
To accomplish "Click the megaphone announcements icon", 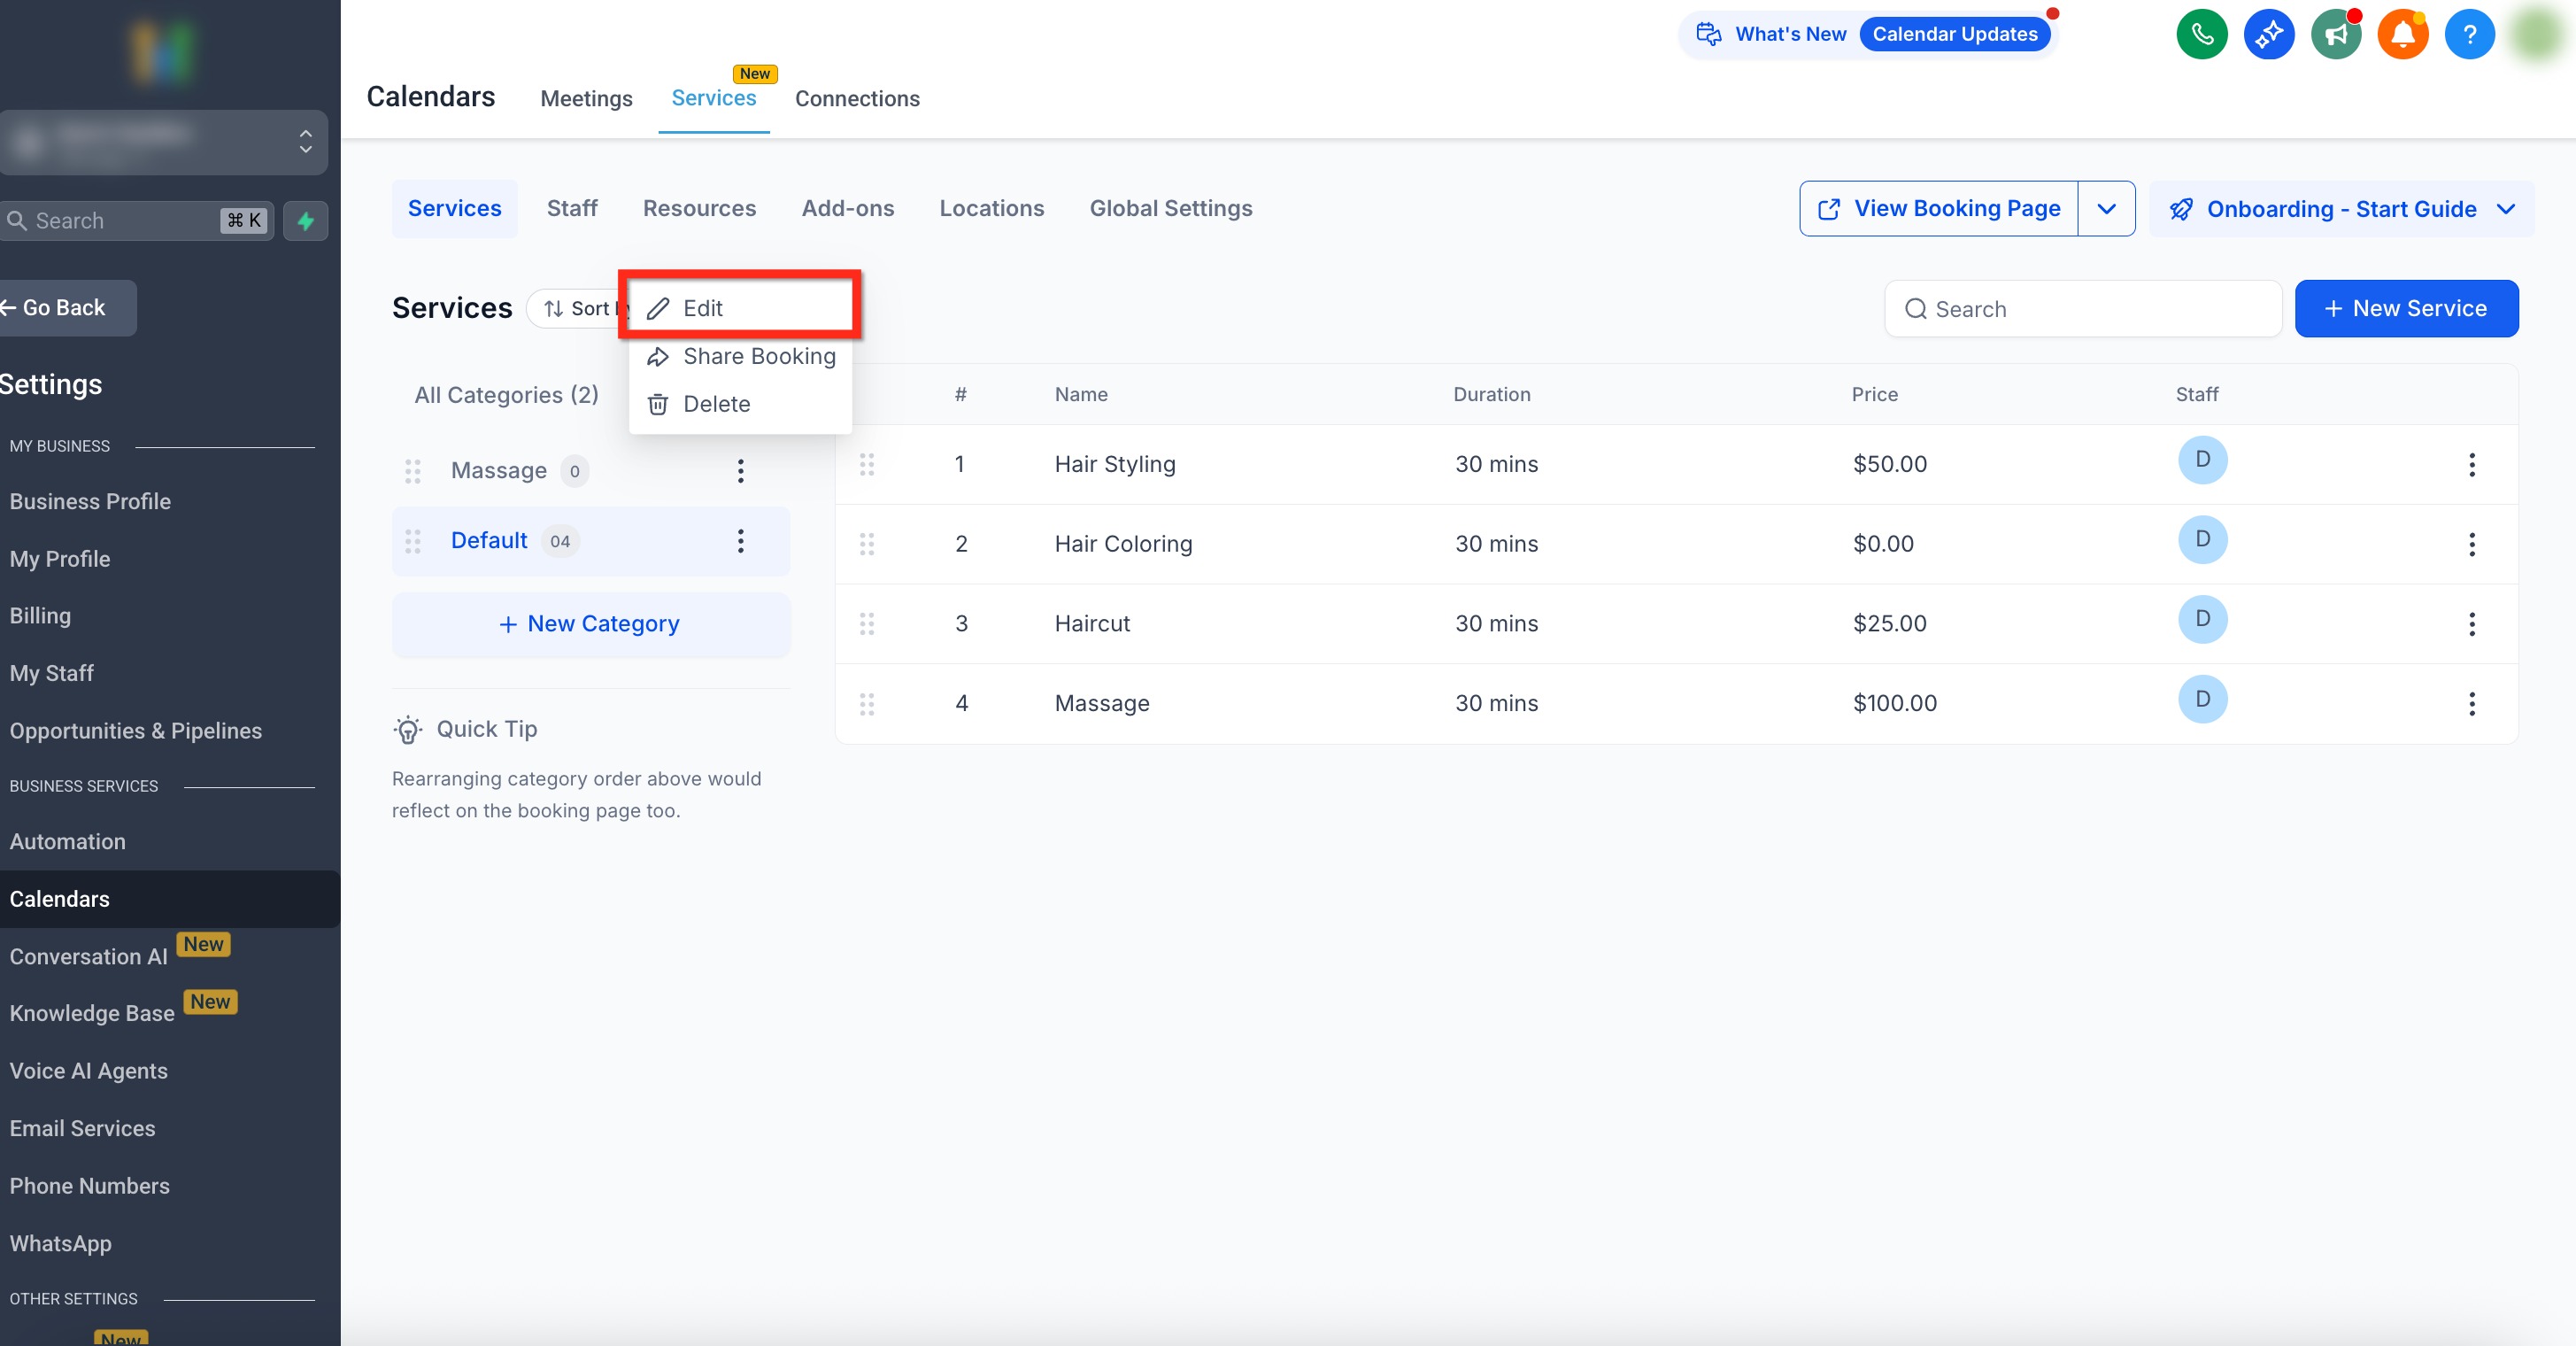I will [x=2335, y=35].
